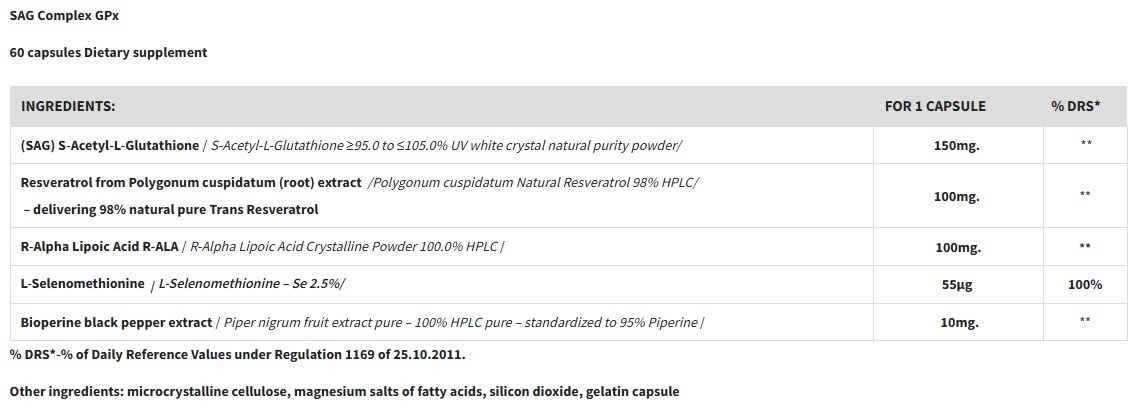The height and width of the screenshot is (411, 1142).
Task: Click the Bioperine black pepper extract name
Action: (x=116, y=322)
